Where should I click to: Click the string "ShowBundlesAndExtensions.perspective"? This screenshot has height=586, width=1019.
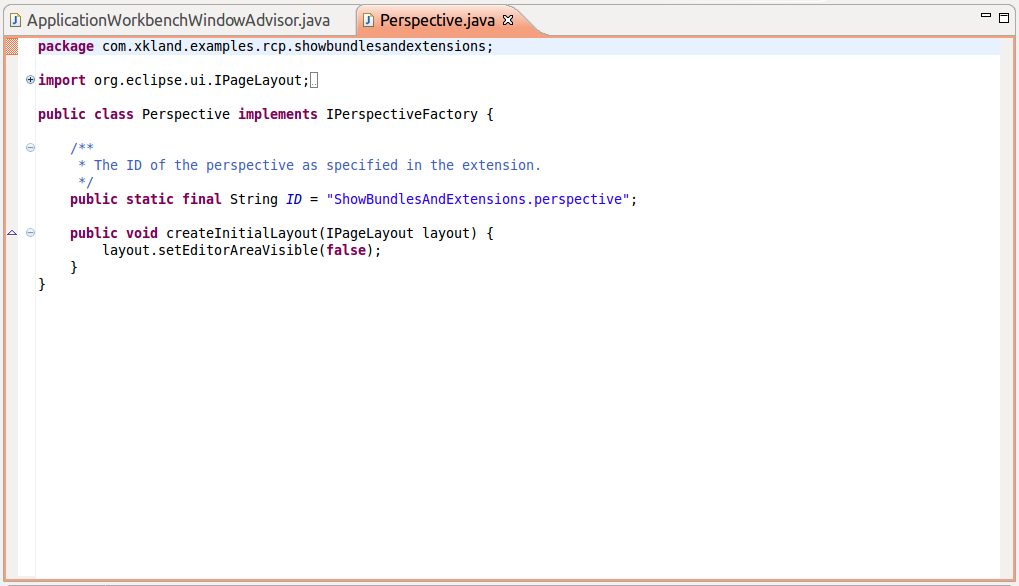click(x=478, y=199)
